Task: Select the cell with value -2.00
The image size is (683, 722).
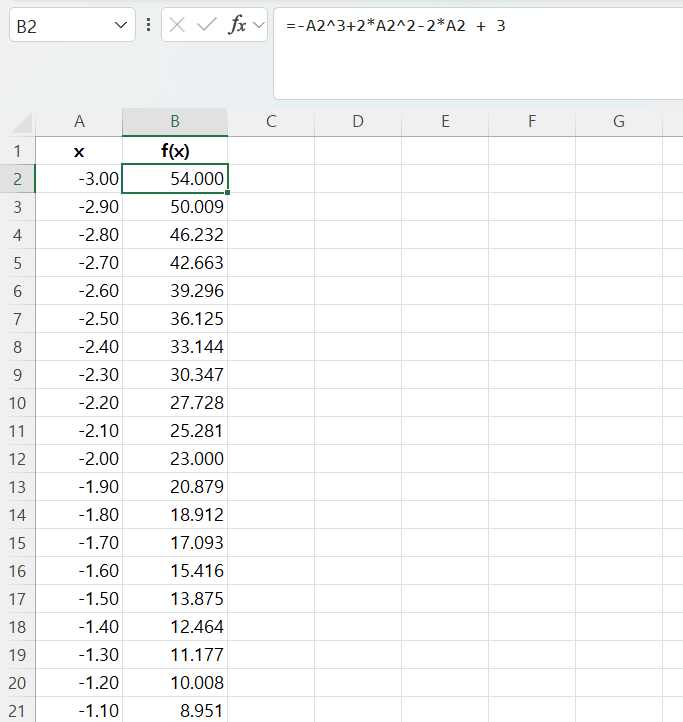Action: click(79, 459)
